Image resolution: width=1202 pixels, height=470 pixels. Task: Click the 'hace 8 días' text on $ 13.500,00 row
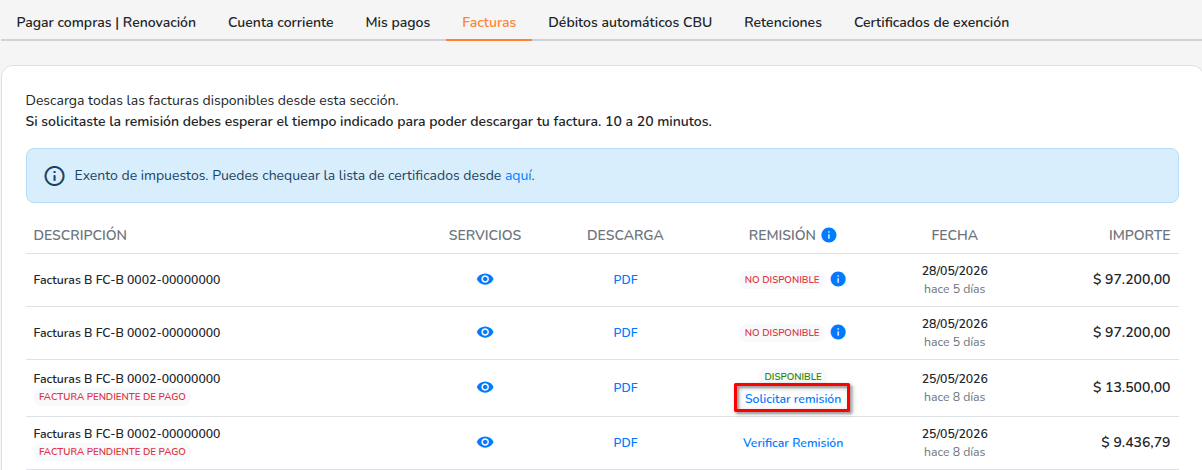coord(955,397)
